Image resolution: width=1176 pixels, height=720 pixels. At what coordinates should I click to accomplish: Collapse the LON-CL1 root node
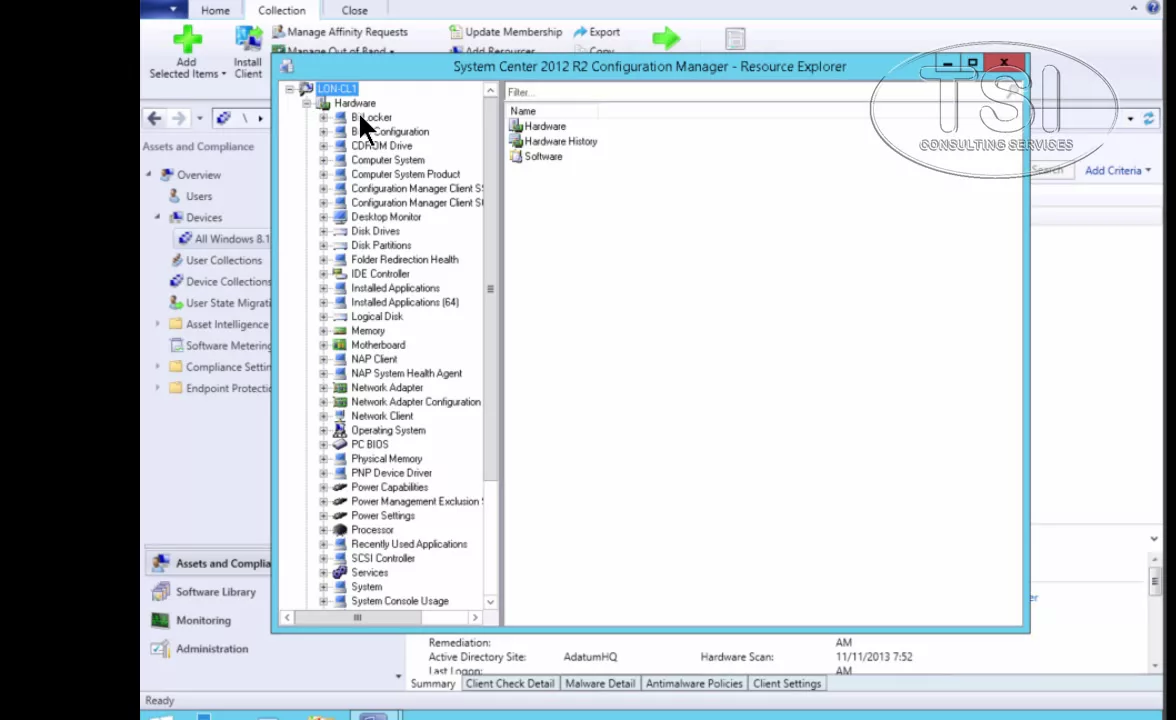(x=290, y=88)
